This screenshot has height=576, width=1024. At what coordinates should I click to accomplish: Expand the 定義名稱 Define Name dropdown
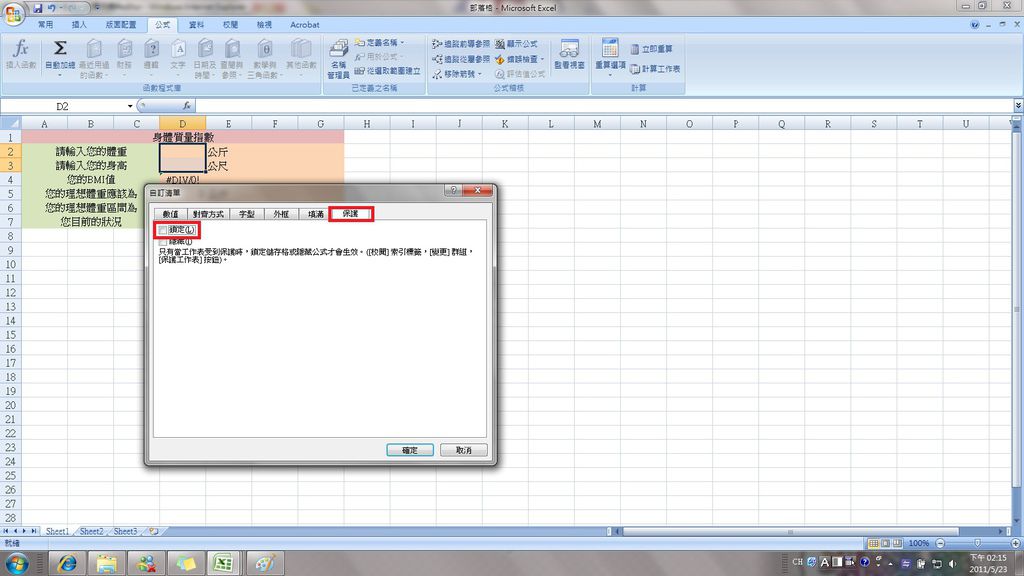point(402,42)
